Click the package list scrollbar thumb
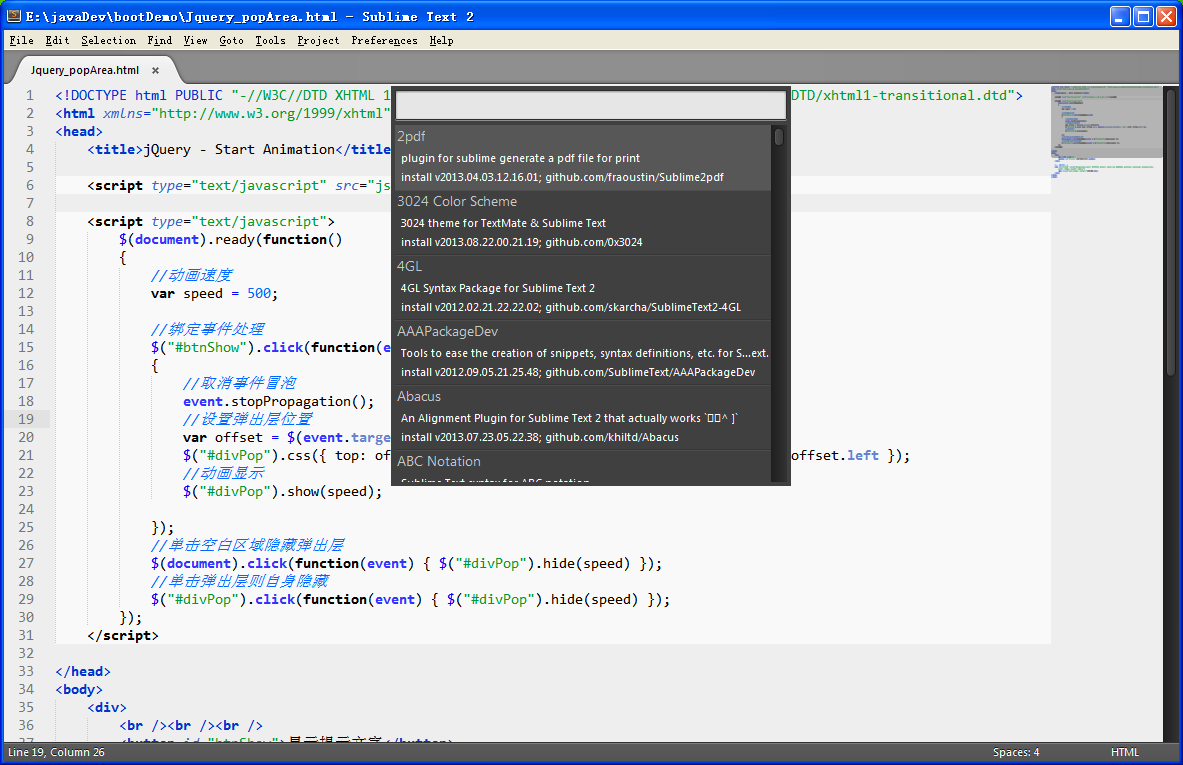1183x765 pixels. pyautogui.click(x=779, y=137)
